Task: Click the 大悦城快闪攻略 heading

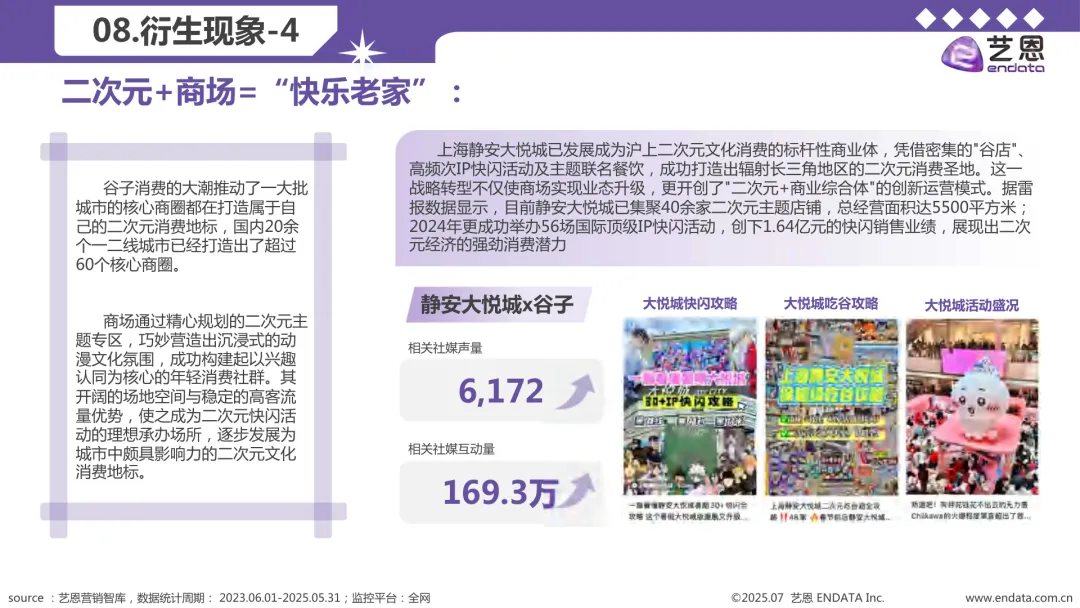Action: coord(690,304)
